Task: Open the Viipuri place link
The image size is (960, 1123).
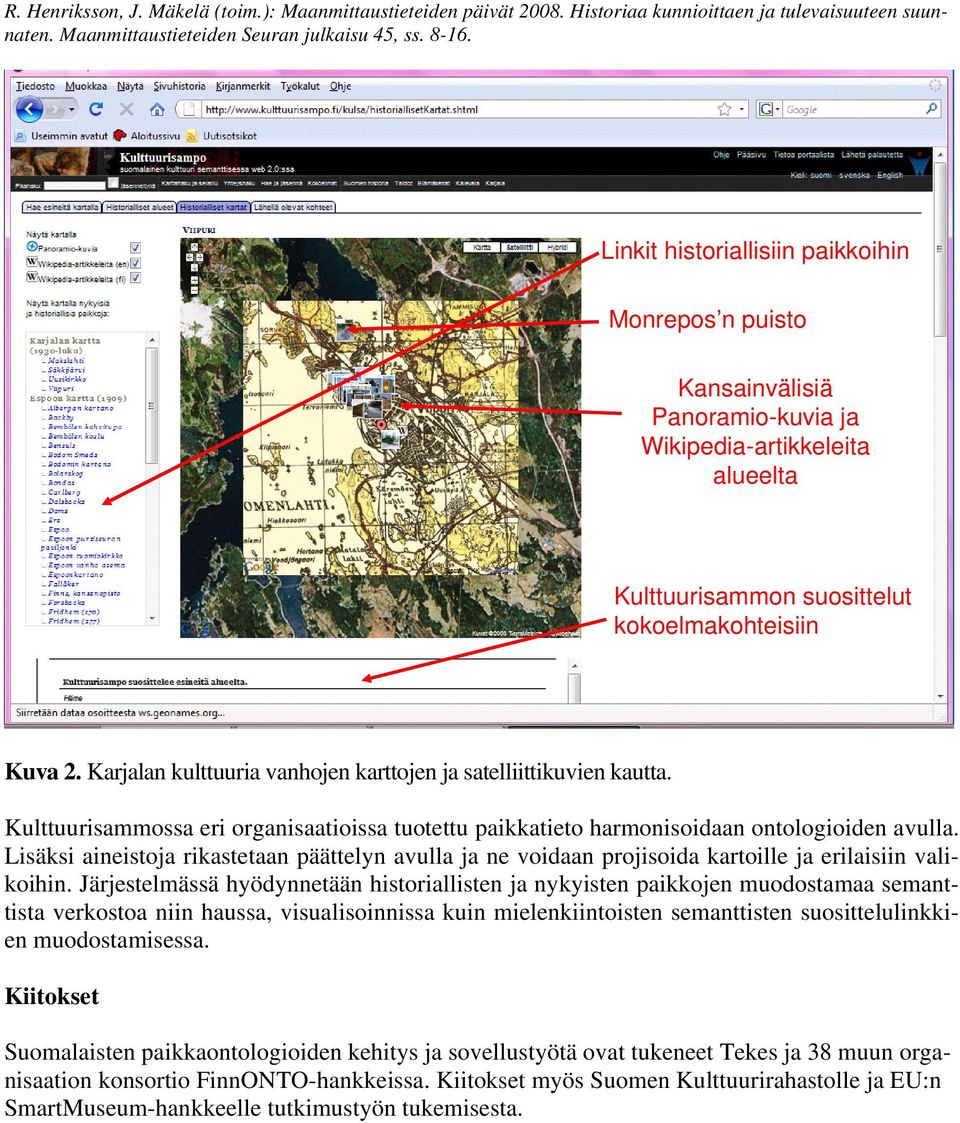Action: click(x=60, y=389)
